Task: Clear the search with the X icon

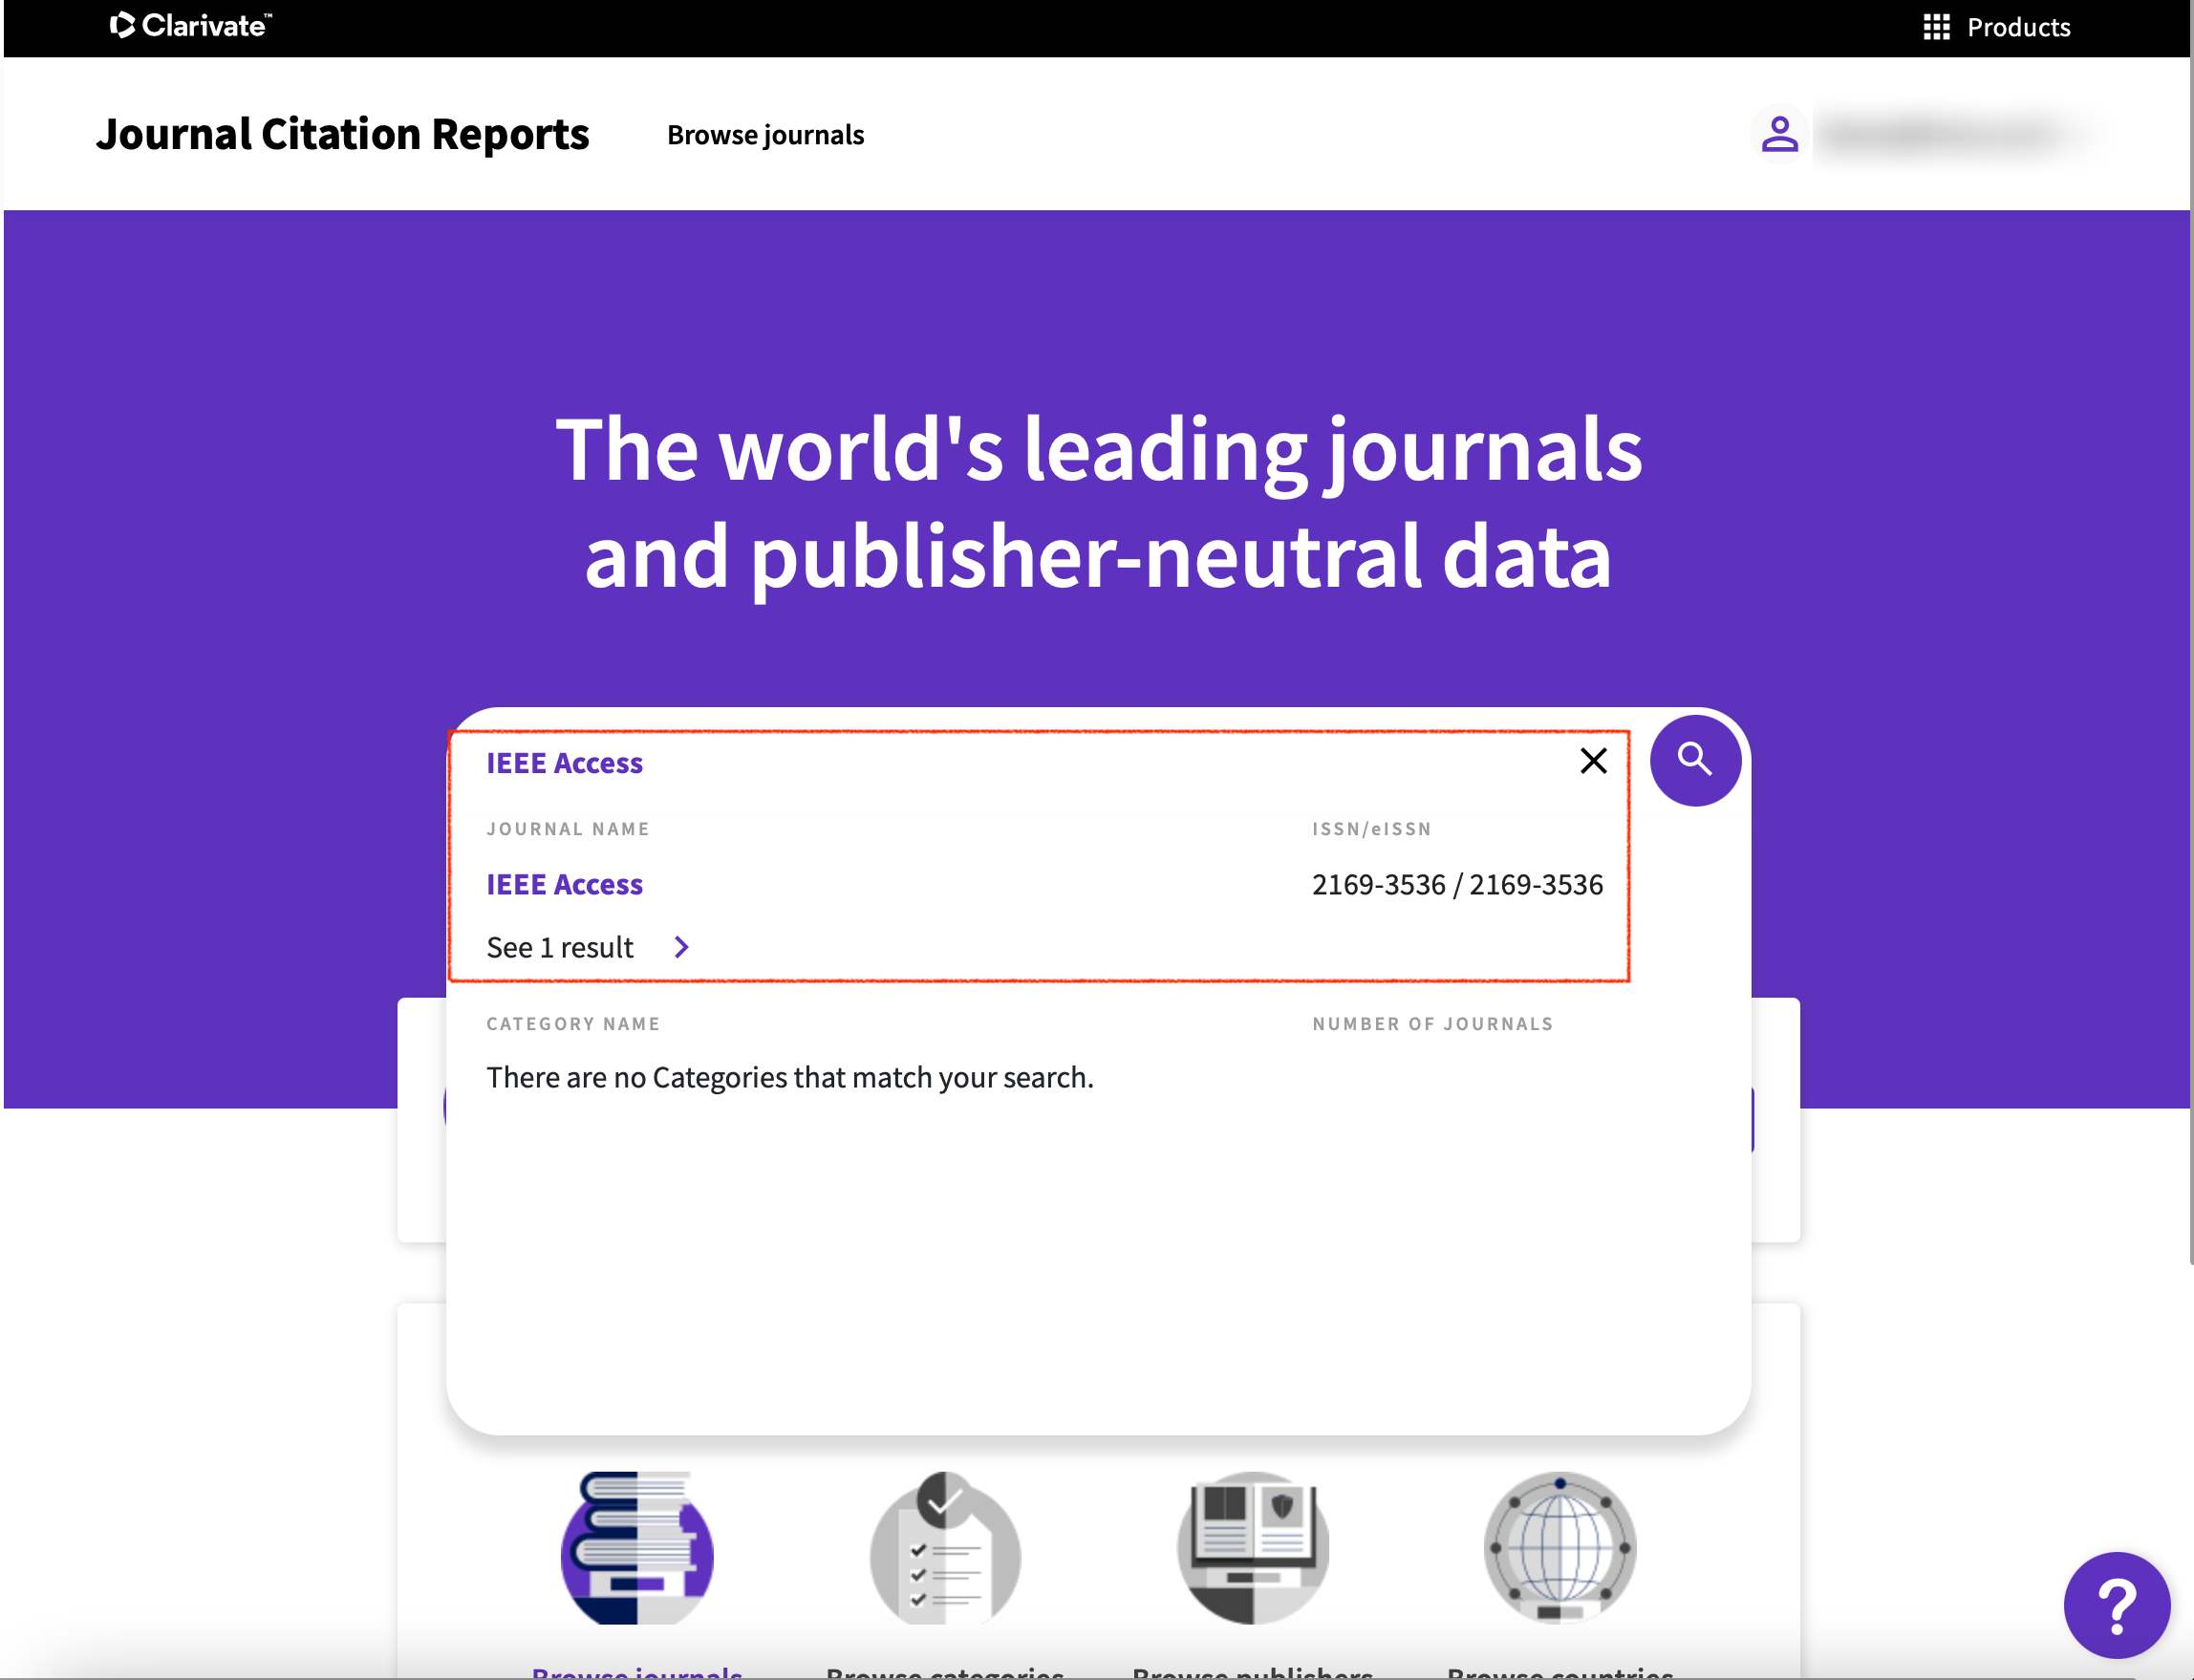Action: tap(1593, 761)
